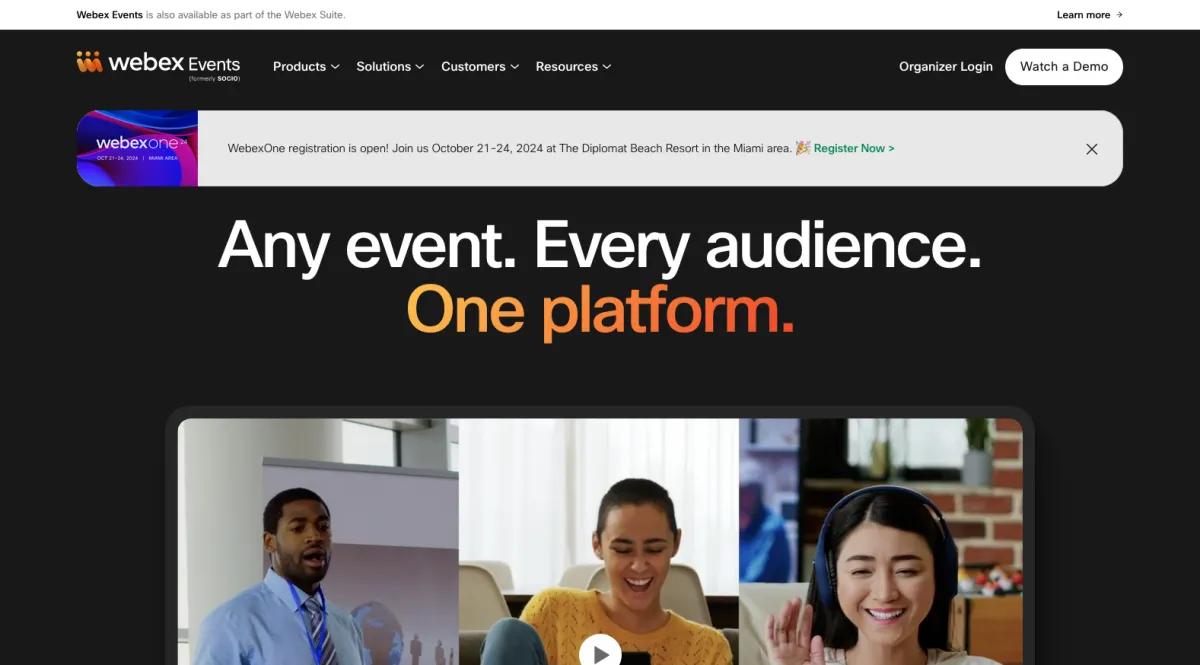Expand the Resources chevron
Screen dimensions: 1200x665
point(607,67)
